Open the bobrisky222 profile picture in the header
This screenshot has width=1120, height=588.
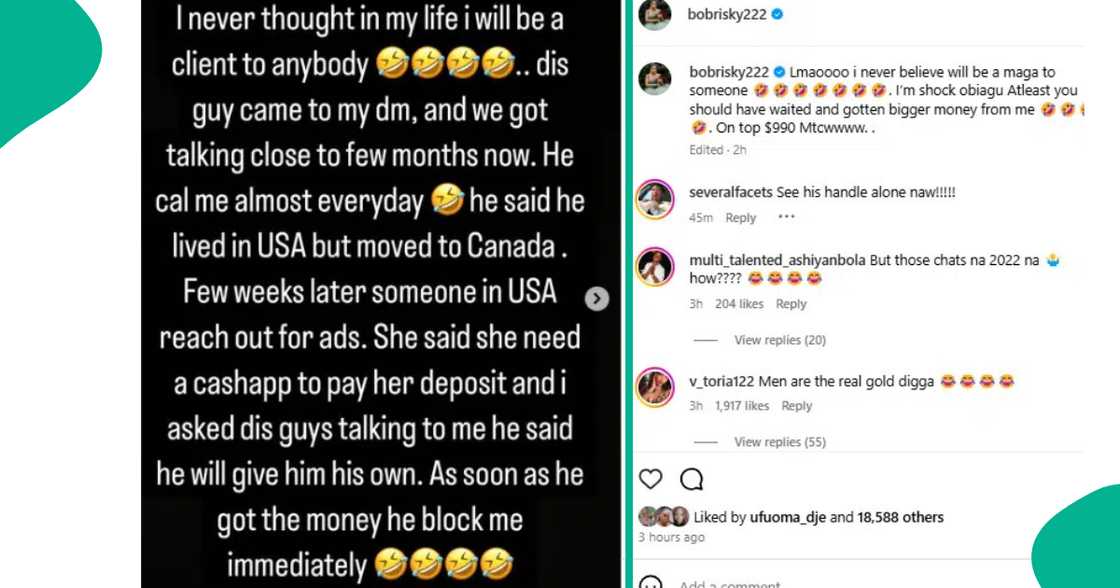(654, 15)
